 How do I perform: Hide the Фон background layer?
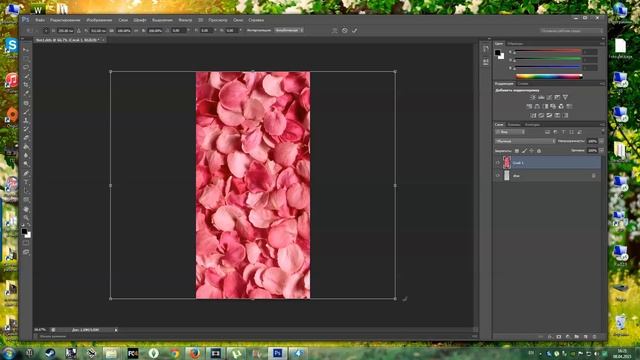click(498, 176)
